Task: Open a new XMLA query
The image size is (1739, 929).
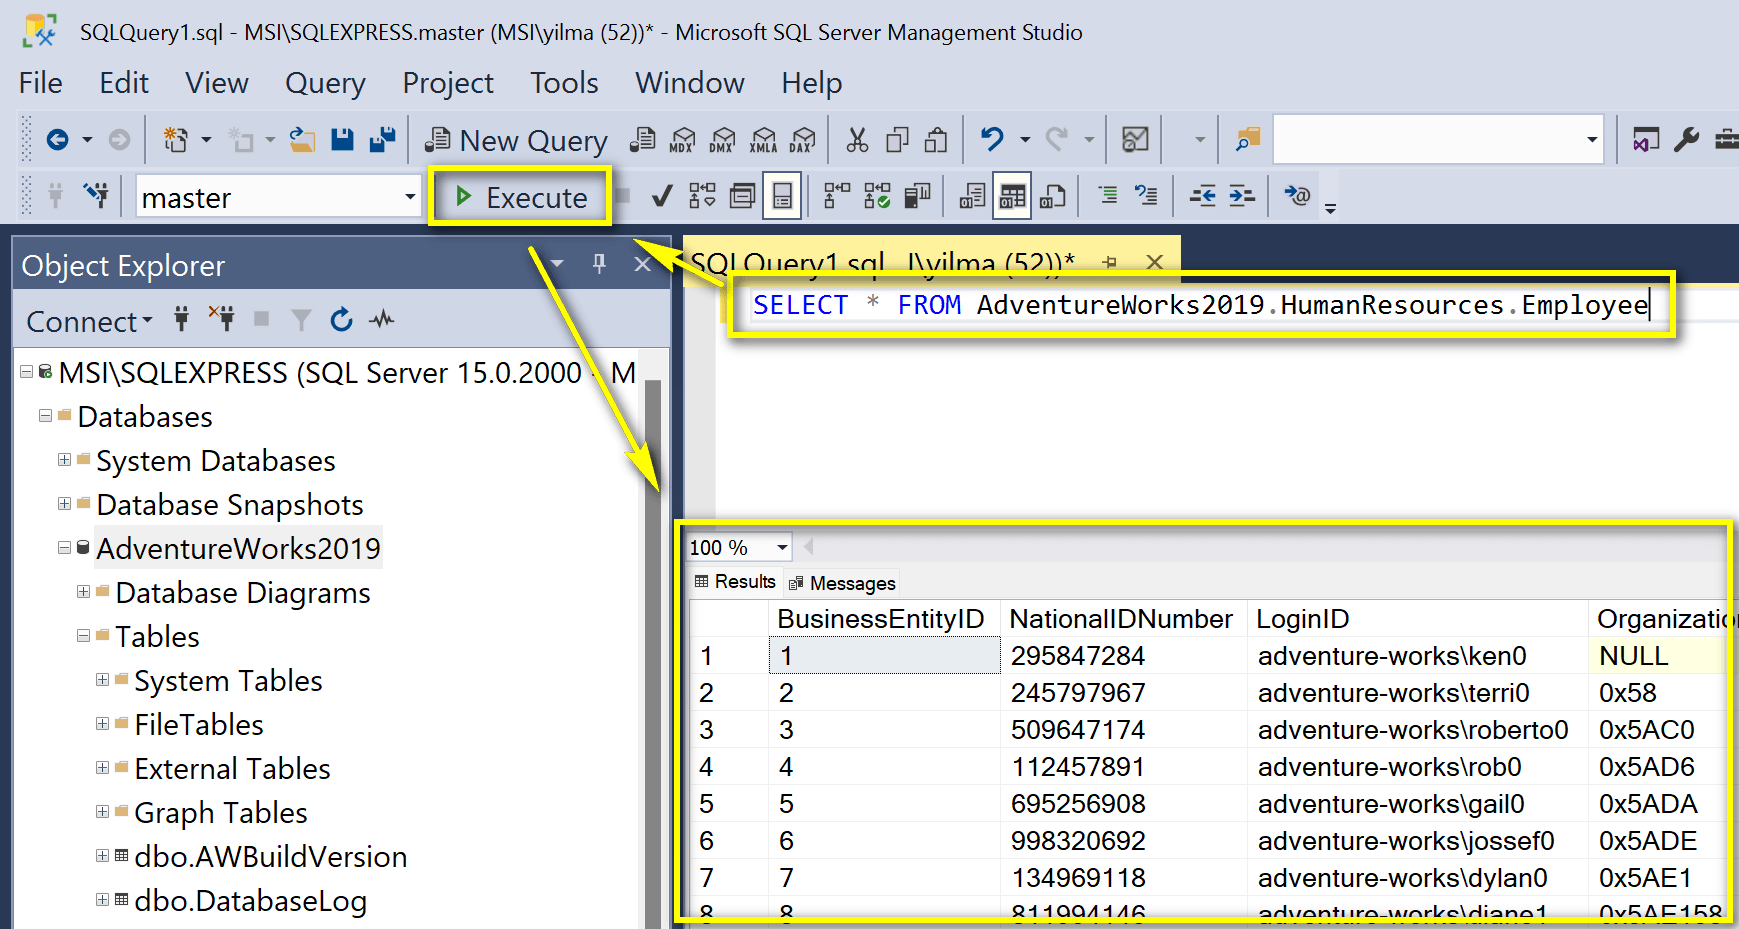Action: coord(763,139)
